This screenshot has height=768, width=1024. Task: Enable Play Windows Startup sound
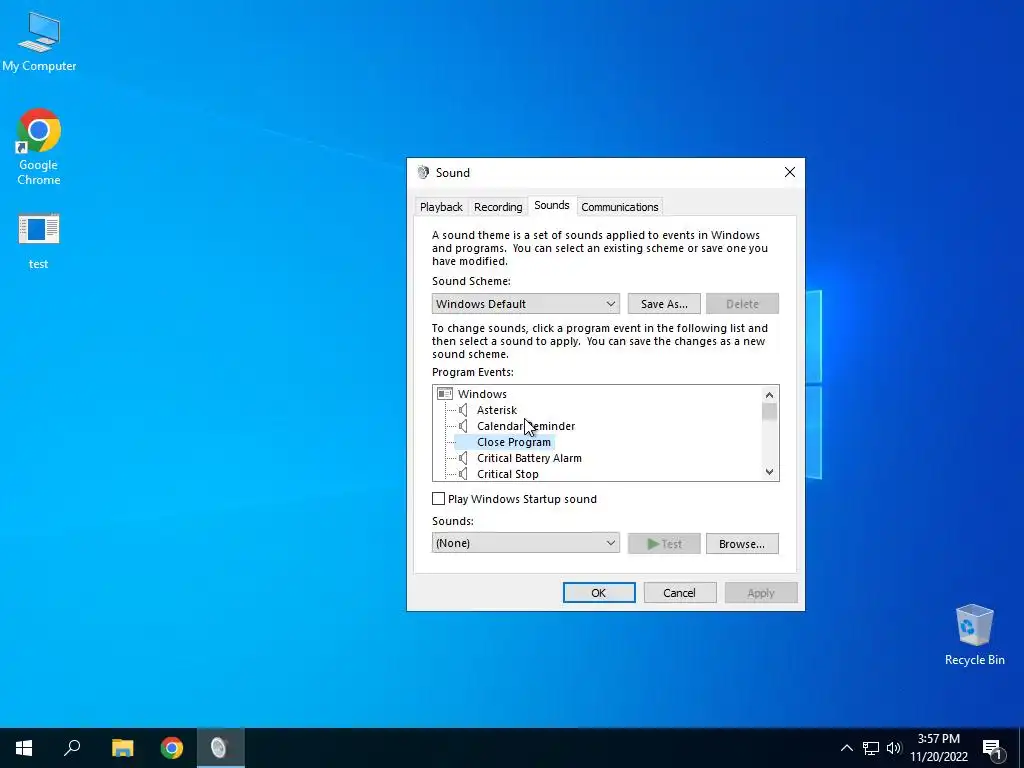(x=438, y=499)
